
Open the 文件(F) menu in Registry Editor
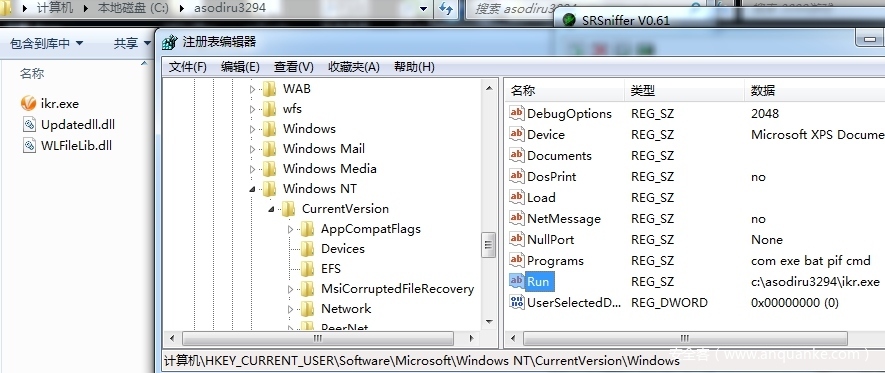(188, 67)
